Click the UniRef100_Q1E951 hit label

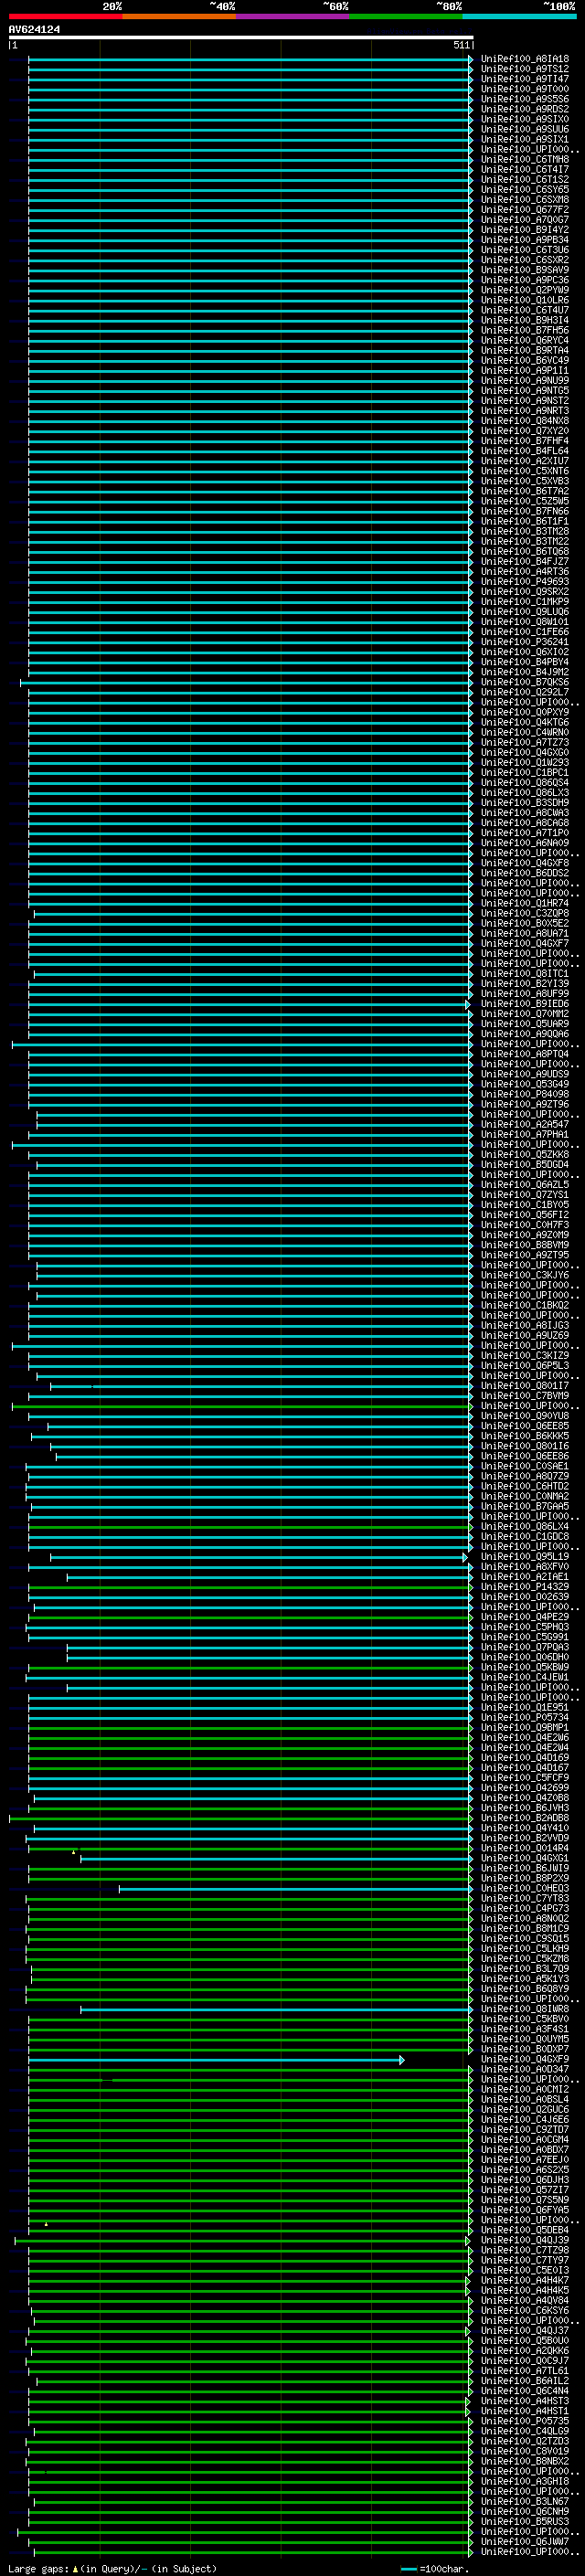[x=525, y=1707]
